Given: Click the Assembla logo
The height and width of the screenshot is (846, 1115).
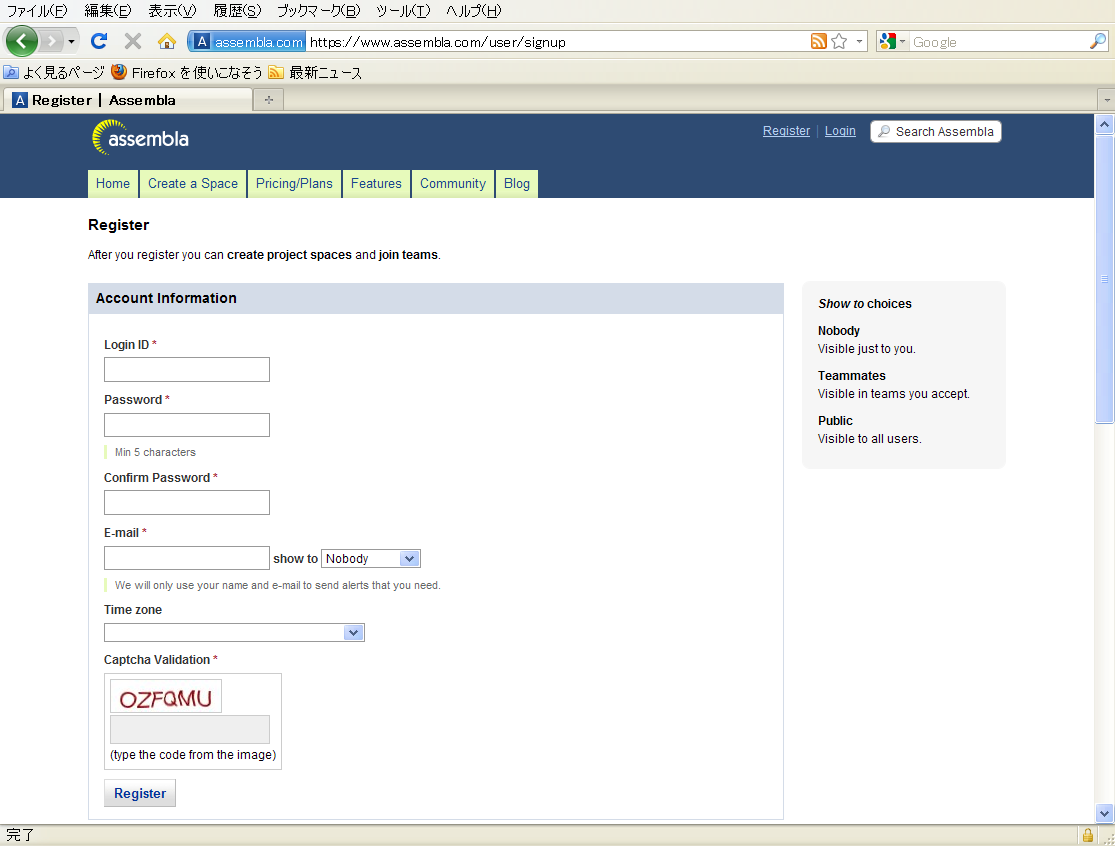Looking at the screenshot, I should [x=140, y=138].
